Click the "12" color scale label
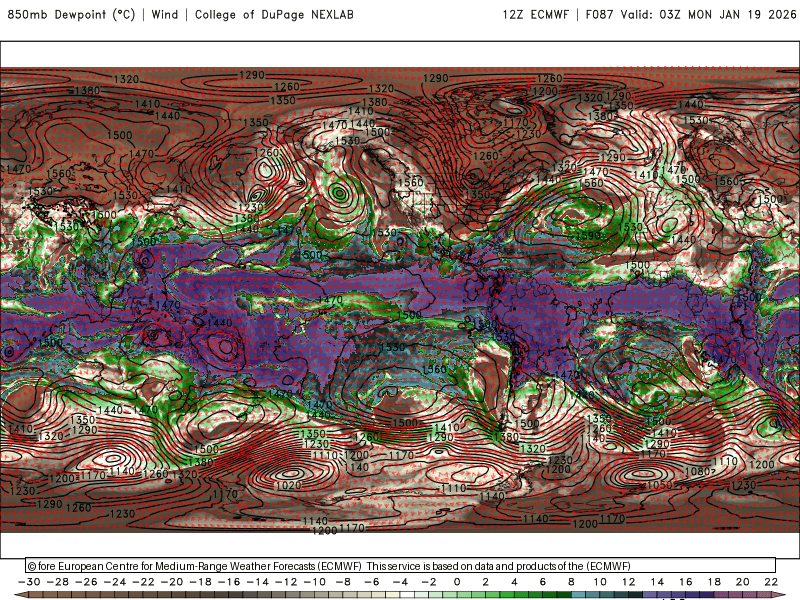This screenshot has width=800, height=600. (x=629, y=582)
